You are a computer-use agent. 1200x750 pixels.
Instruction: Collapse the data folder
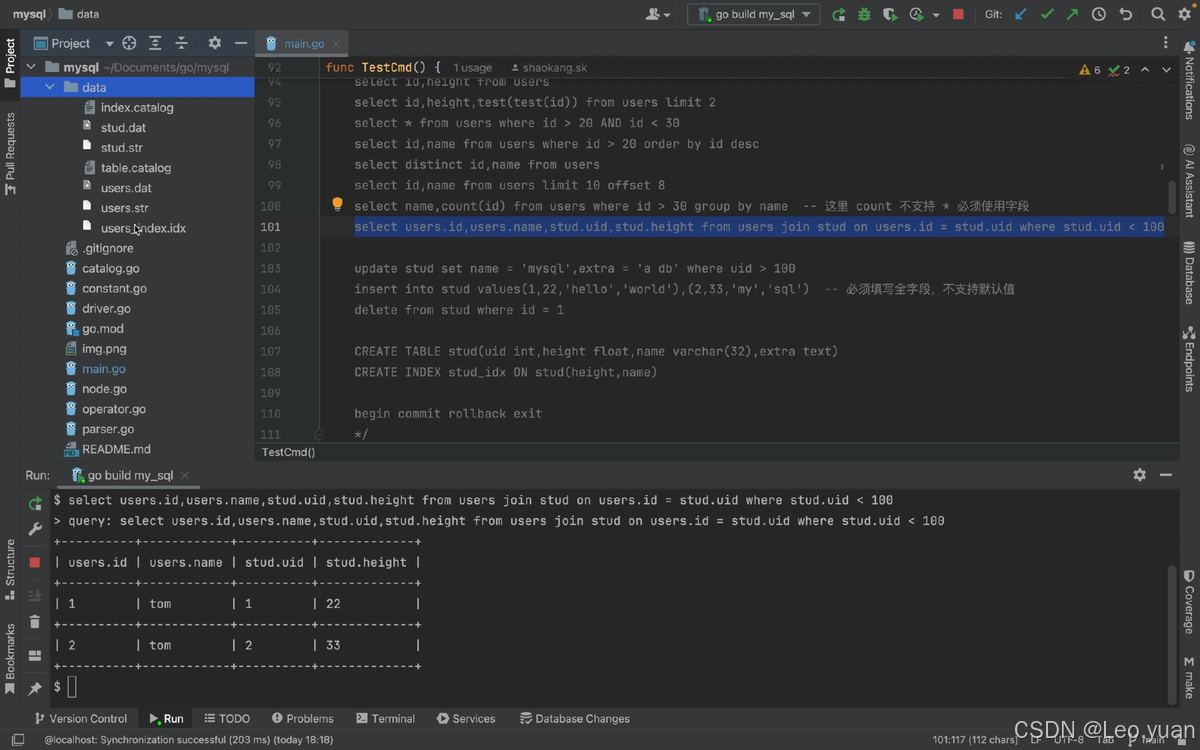click(x=50, y=87)
